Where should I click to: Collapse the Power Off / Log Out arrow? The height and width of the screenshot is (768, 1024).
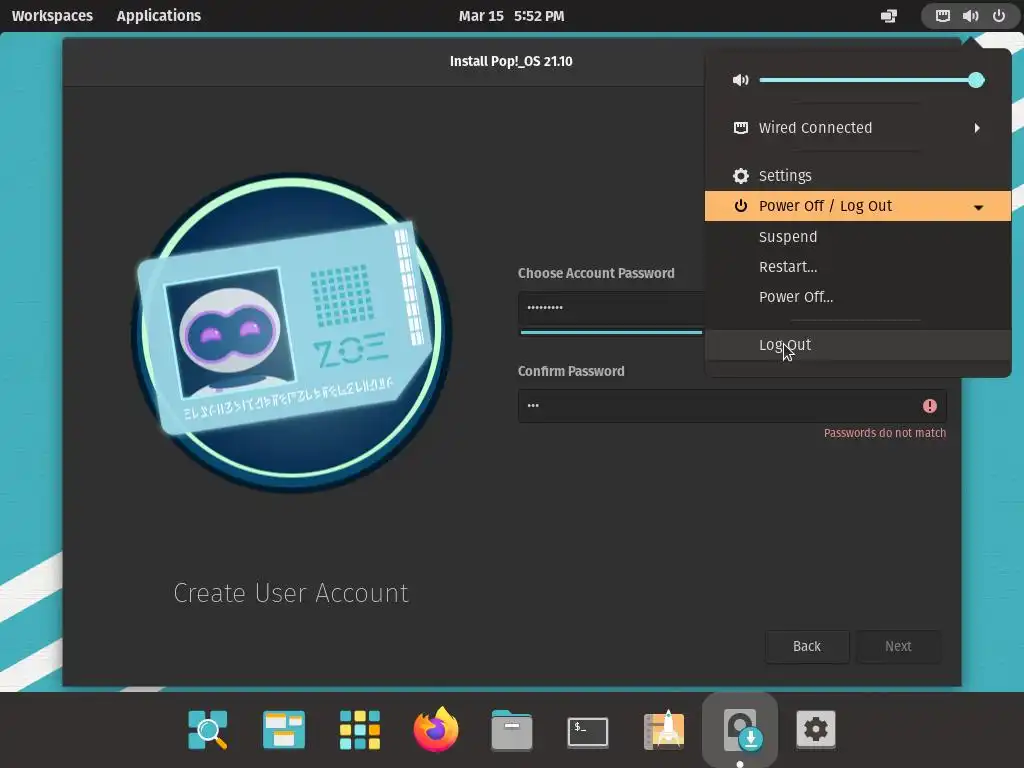pyautogui.click(x=978, y=208)
